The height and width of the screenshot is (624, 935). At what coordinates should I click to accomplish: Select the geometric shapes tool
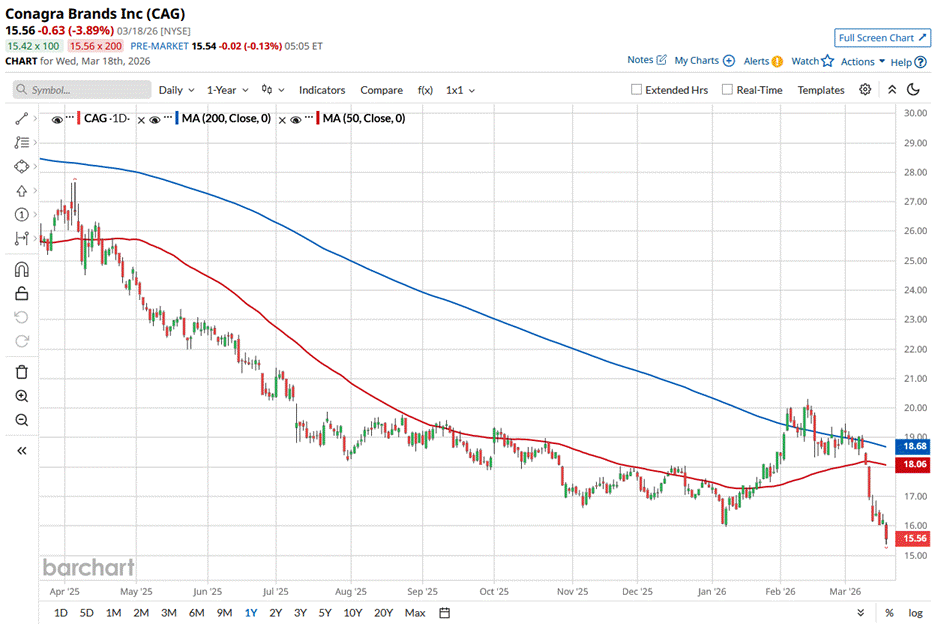[21, 166]
